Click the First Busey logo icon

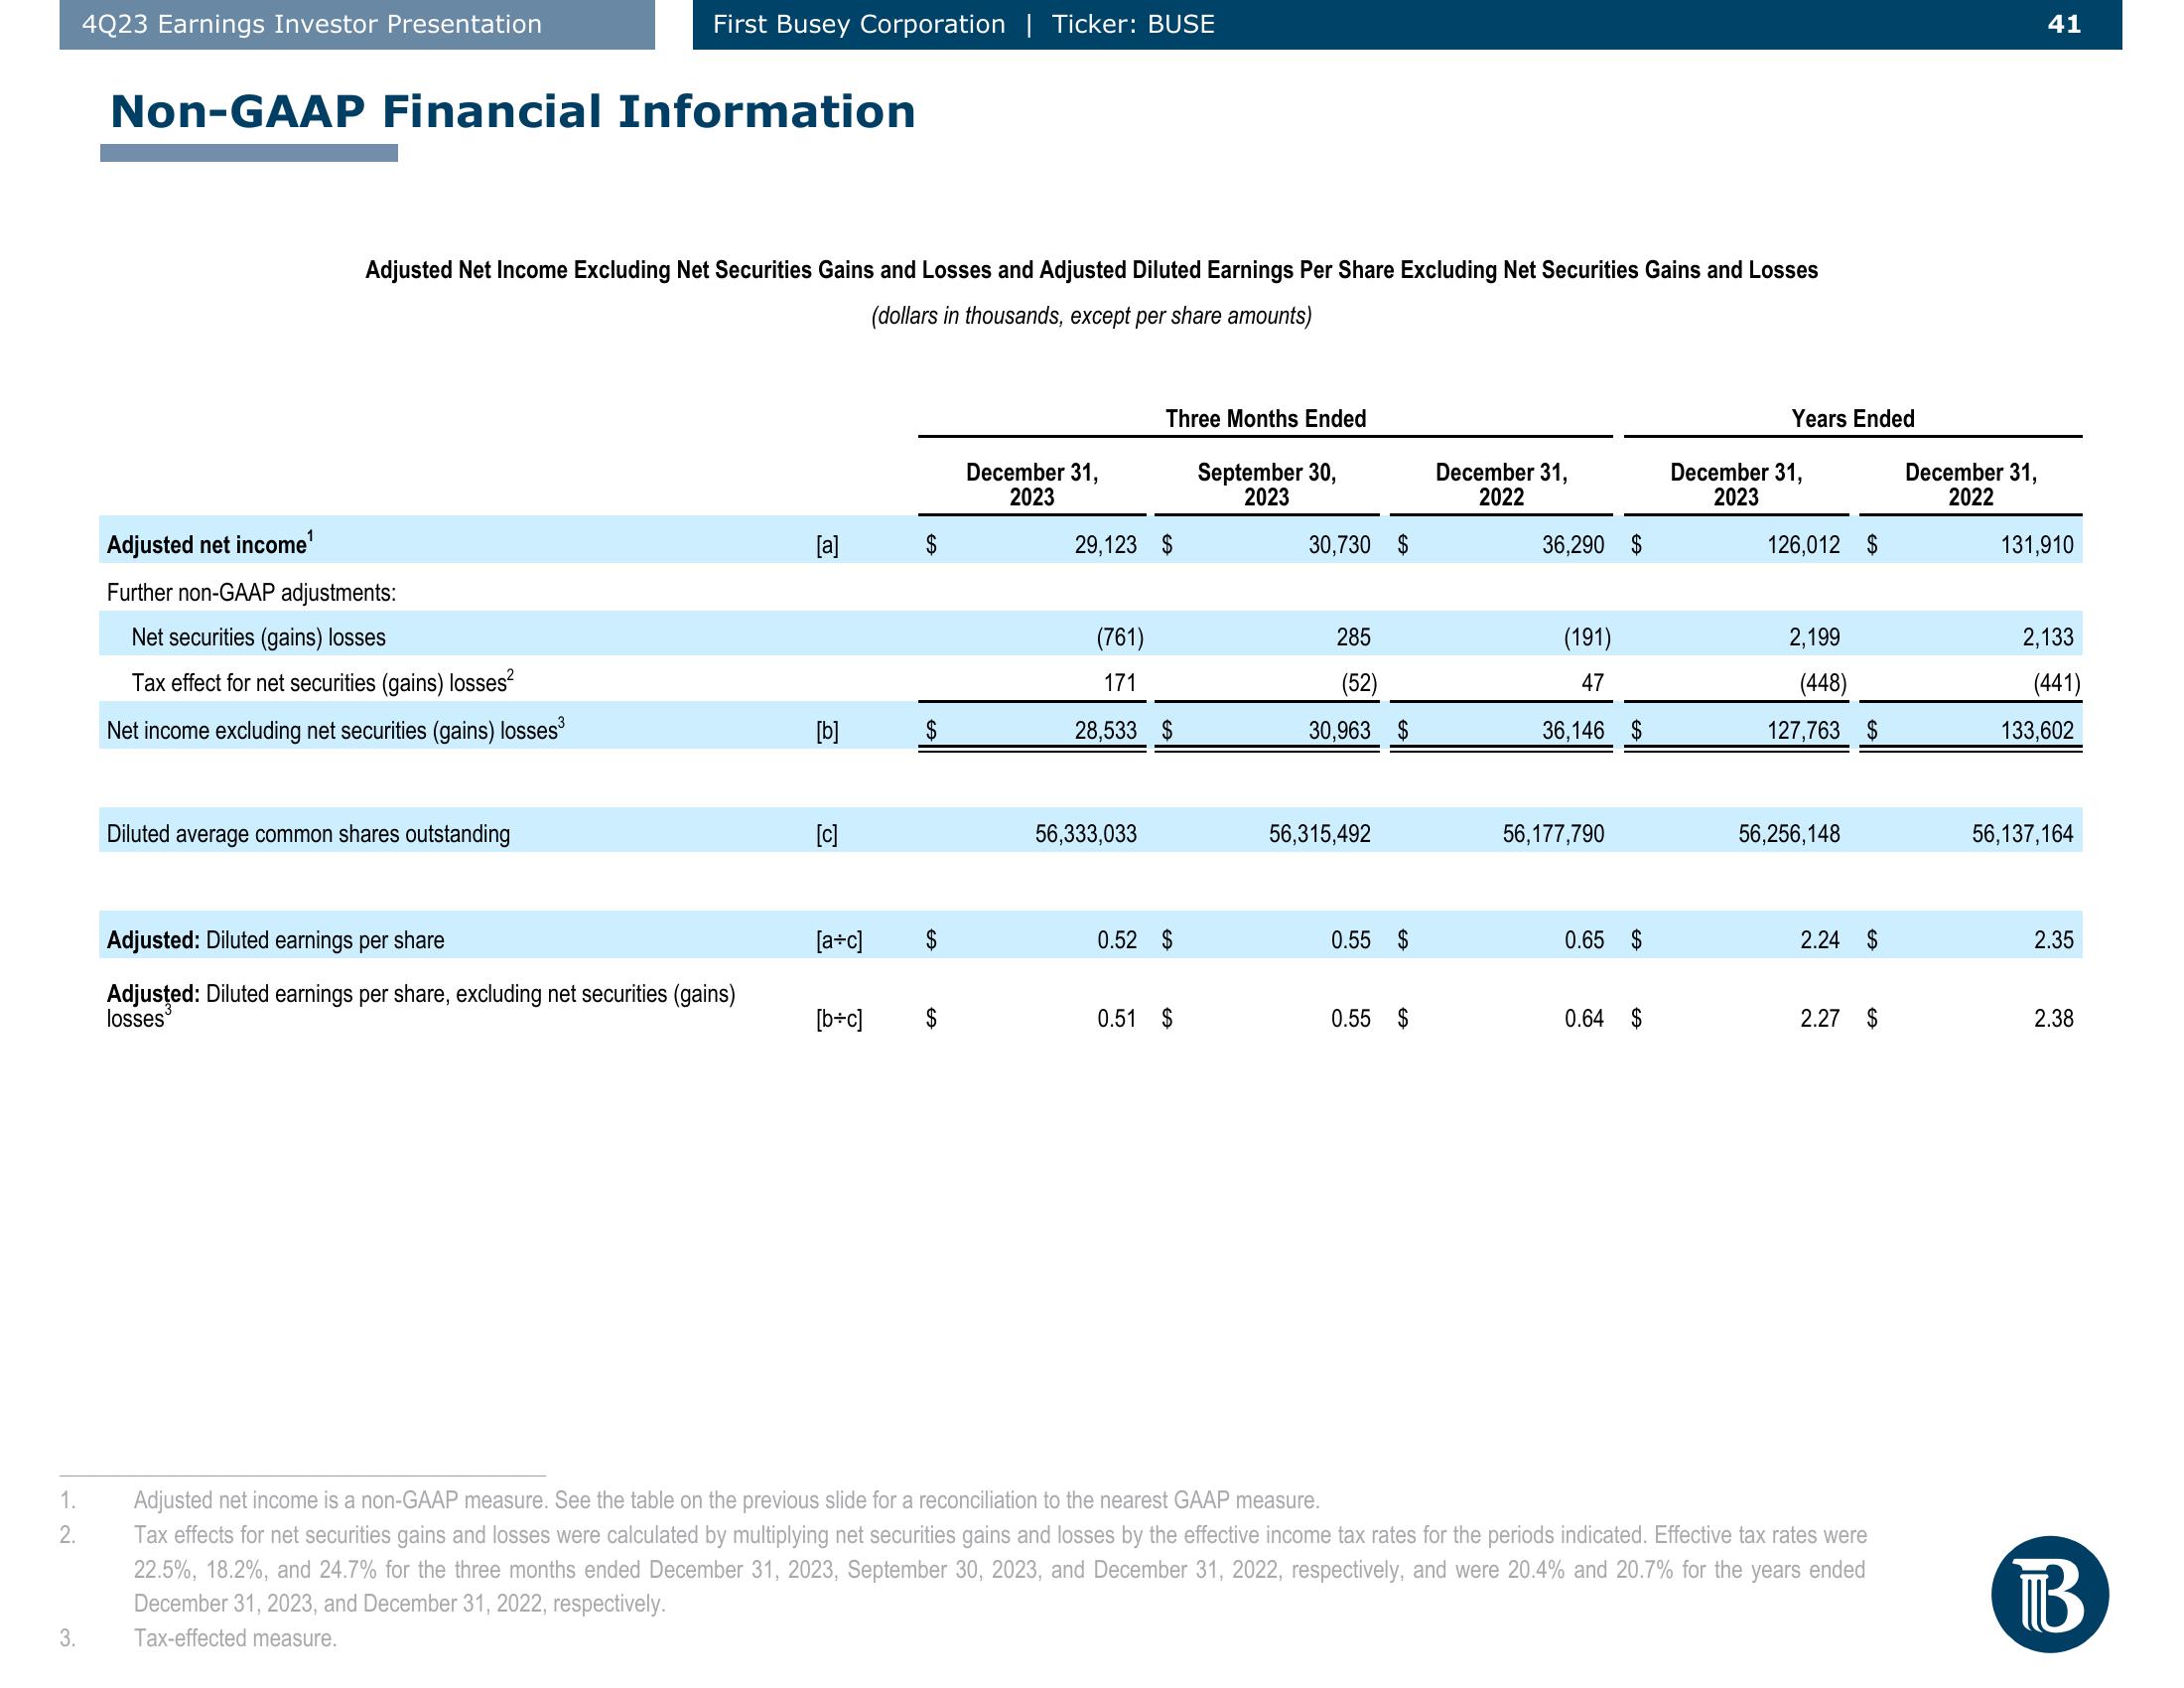[x=2049, y=1594]
